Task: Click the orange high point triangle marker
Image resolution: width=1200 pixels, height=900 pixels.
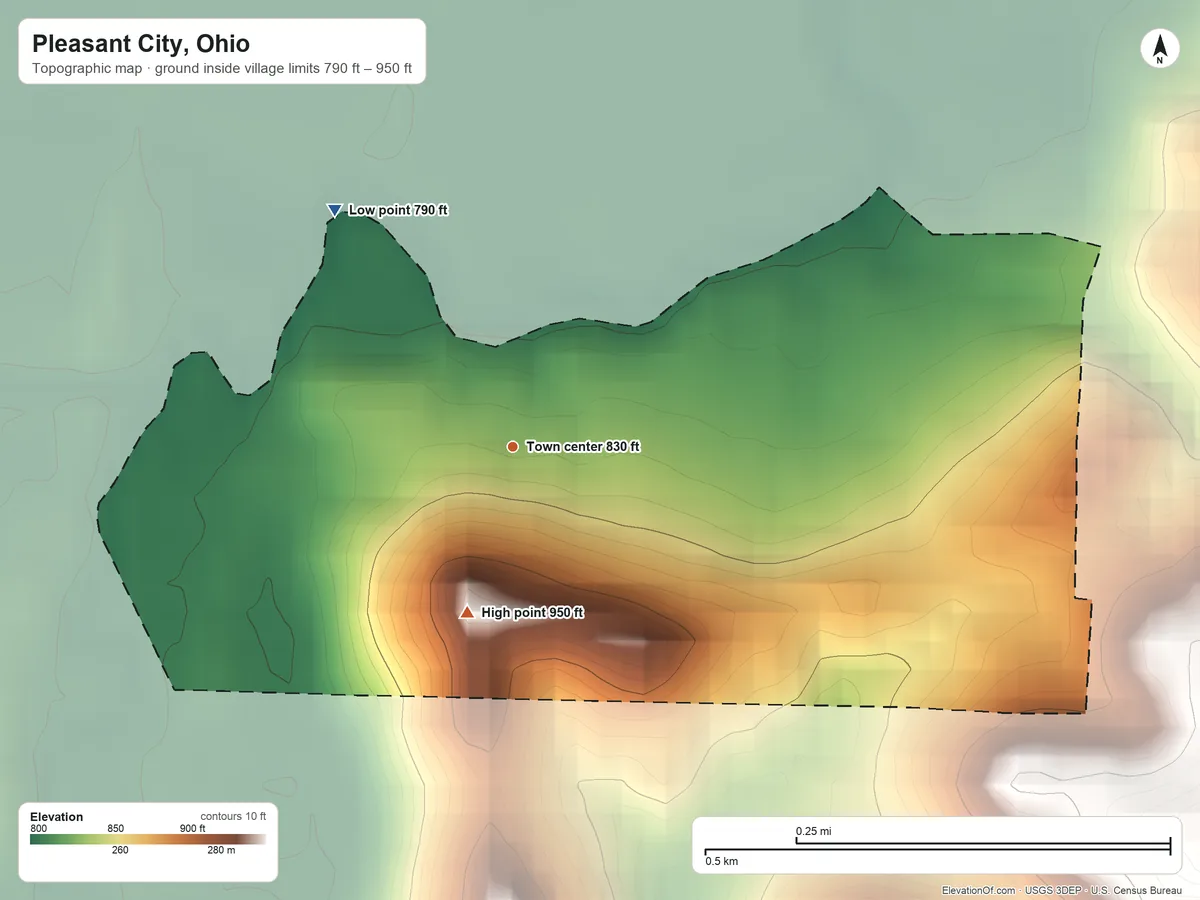Action: click(x=467, y=612)
